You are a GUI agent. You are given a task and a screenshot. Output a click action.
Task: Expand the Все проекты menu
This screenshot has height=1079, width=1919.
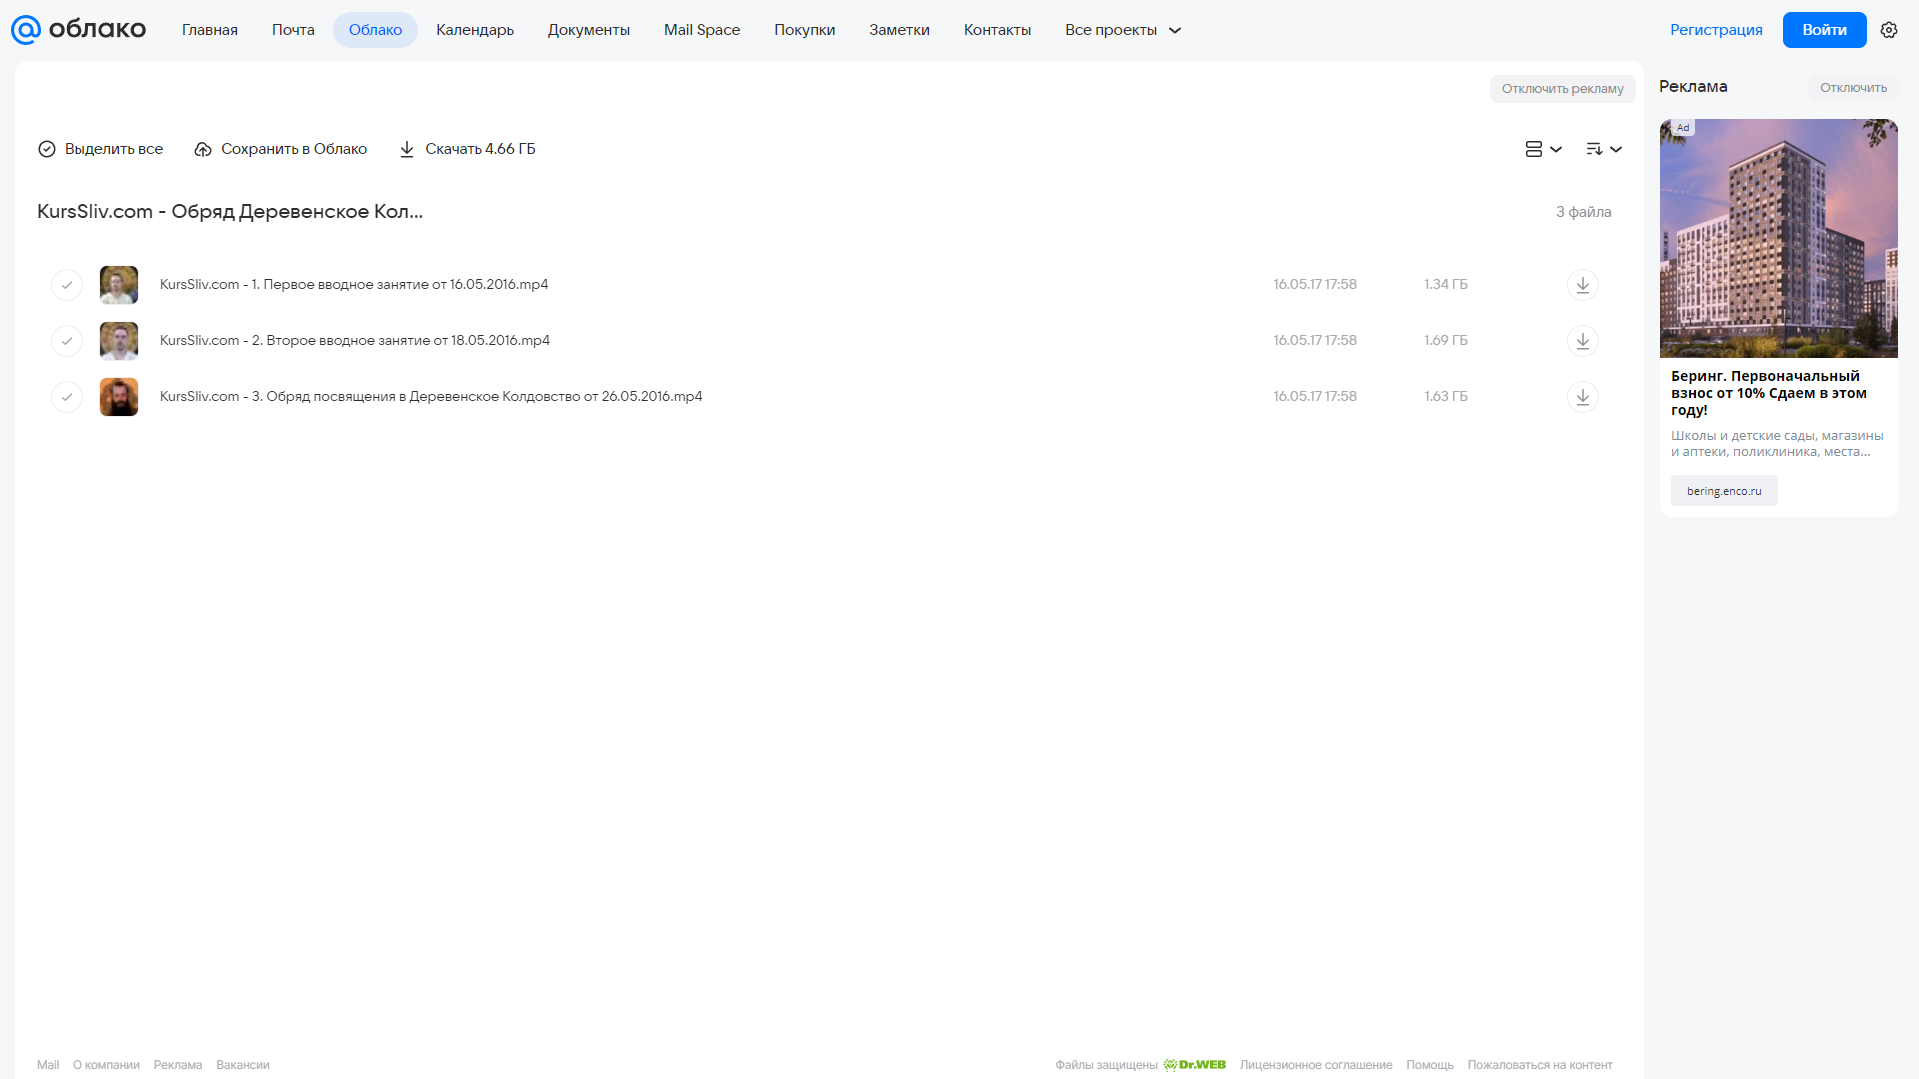[1123, 30]
